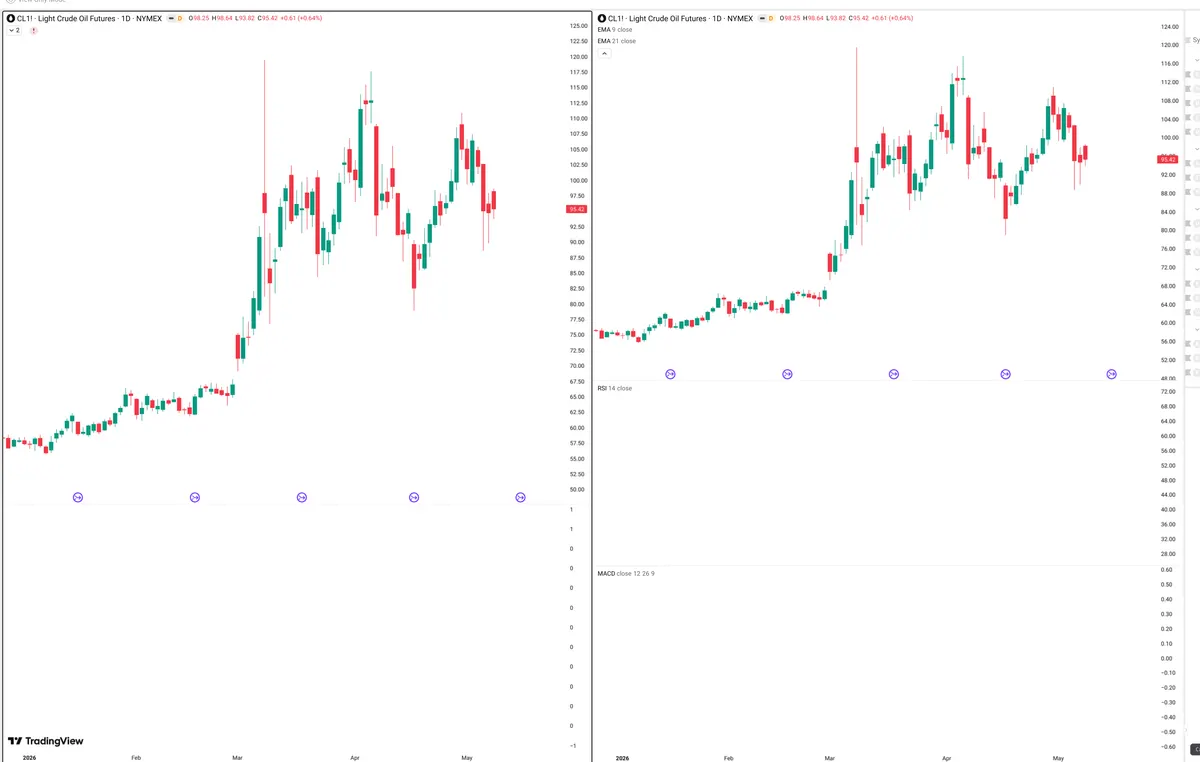Click the 125.00 level on left price axis
1200x762 pixels.
577,26
